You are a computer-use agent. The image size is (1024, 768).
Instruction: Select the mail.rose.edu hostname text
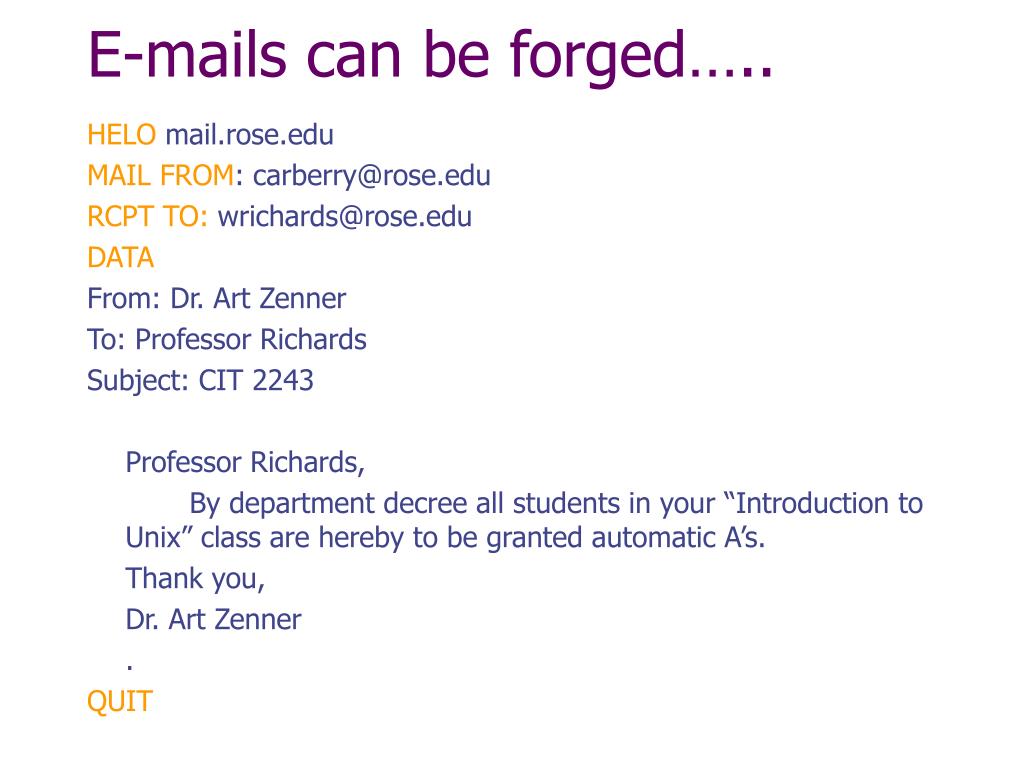click(249, 135)
